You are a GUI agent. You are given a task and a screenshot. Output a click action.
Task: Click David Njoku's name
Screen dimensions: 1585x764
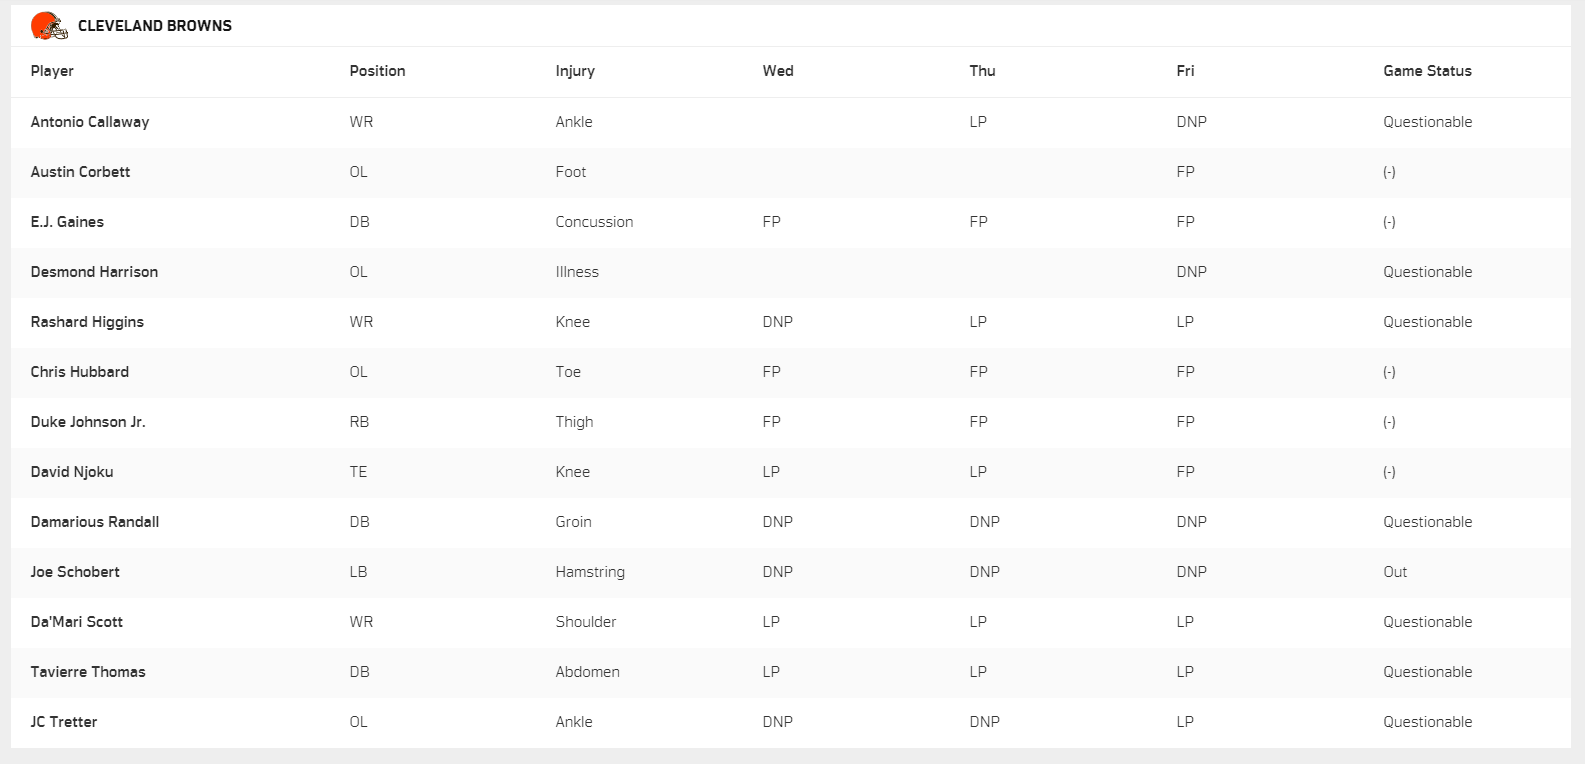point(72,472)
